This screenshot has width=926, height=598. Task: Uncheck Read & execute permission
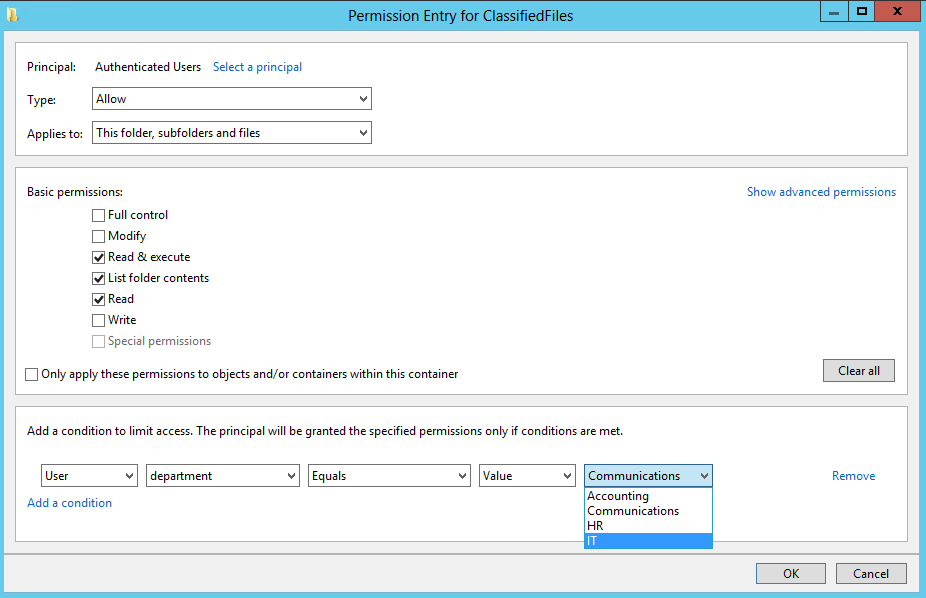pyautogui.click(x=98, y=257)
